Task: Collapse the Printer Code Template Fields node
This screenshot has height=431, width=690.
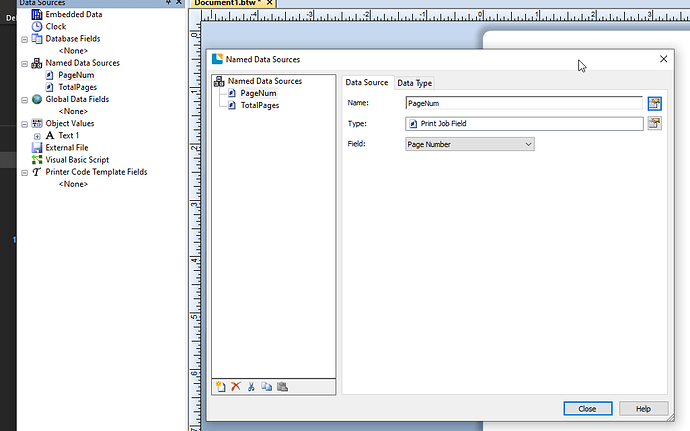Action: coord(25,173)
